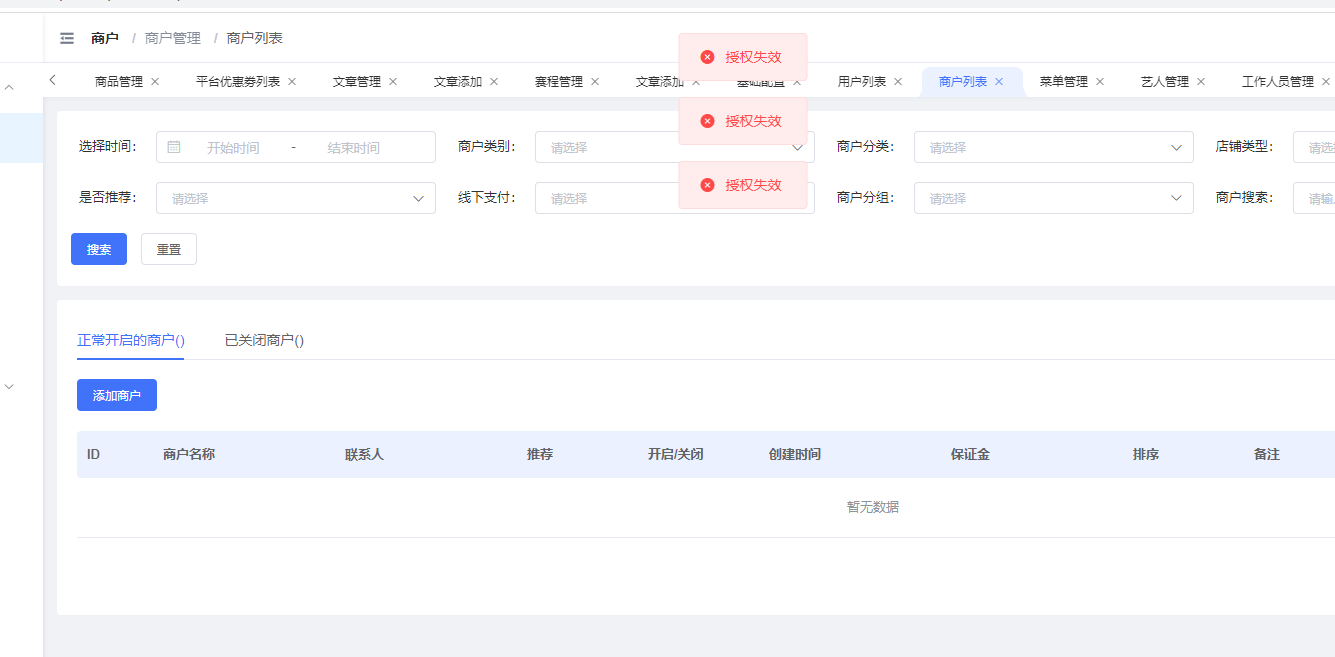Open the 文章管理 page tab
The width and height of the screenshot is (1335, 657).
pos(357,82)
